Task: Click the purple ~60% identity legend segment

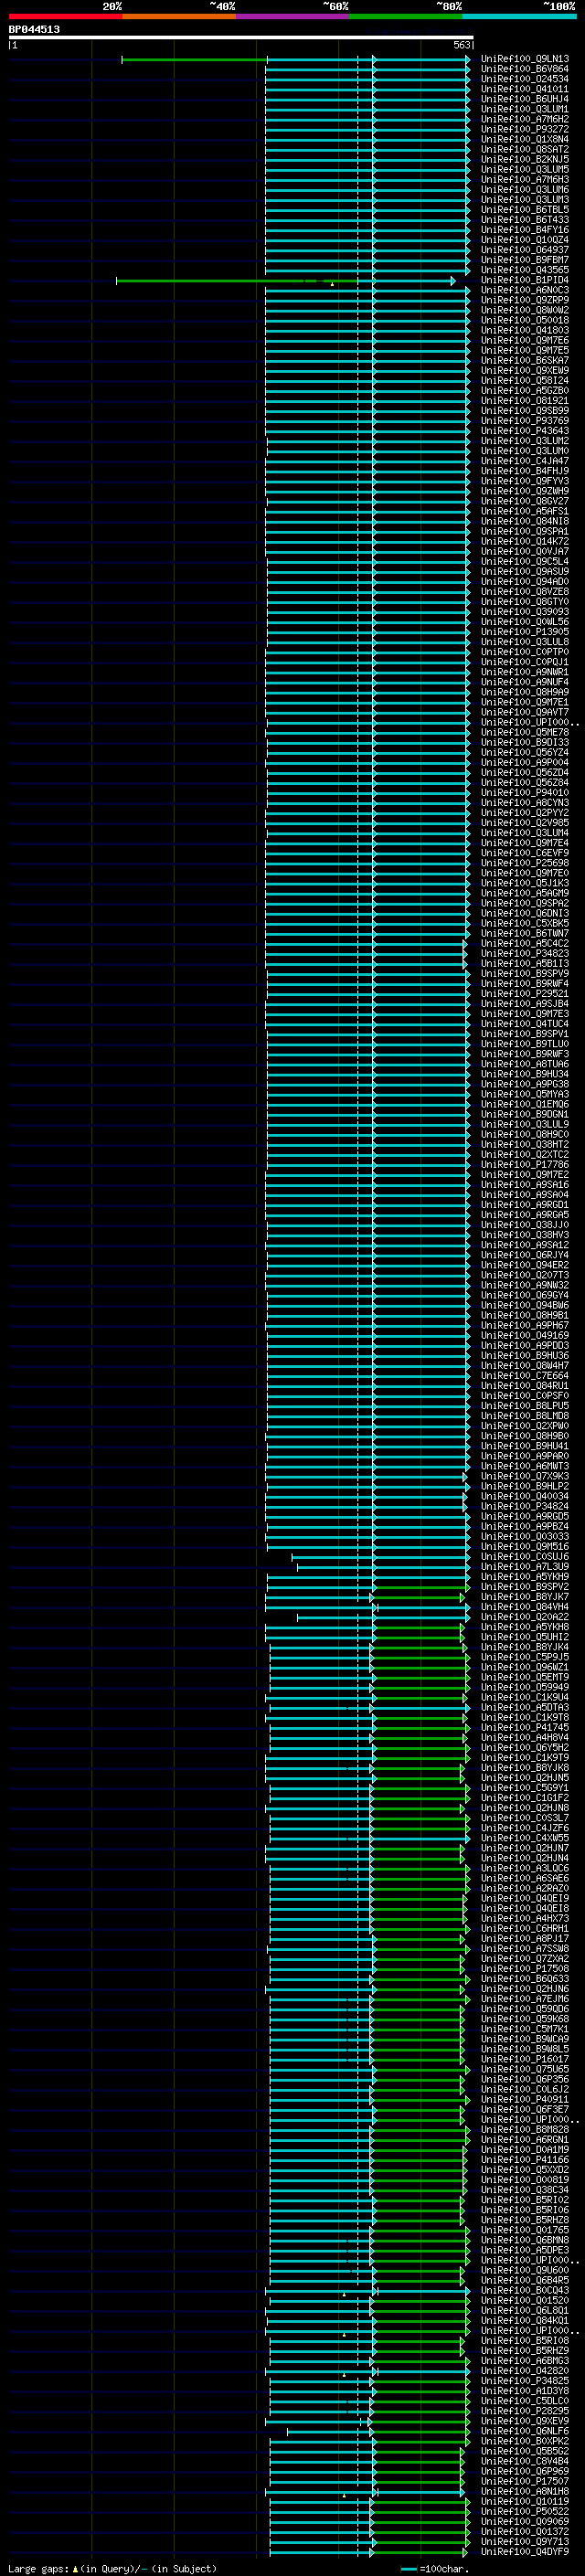Action: click(292, 16)
